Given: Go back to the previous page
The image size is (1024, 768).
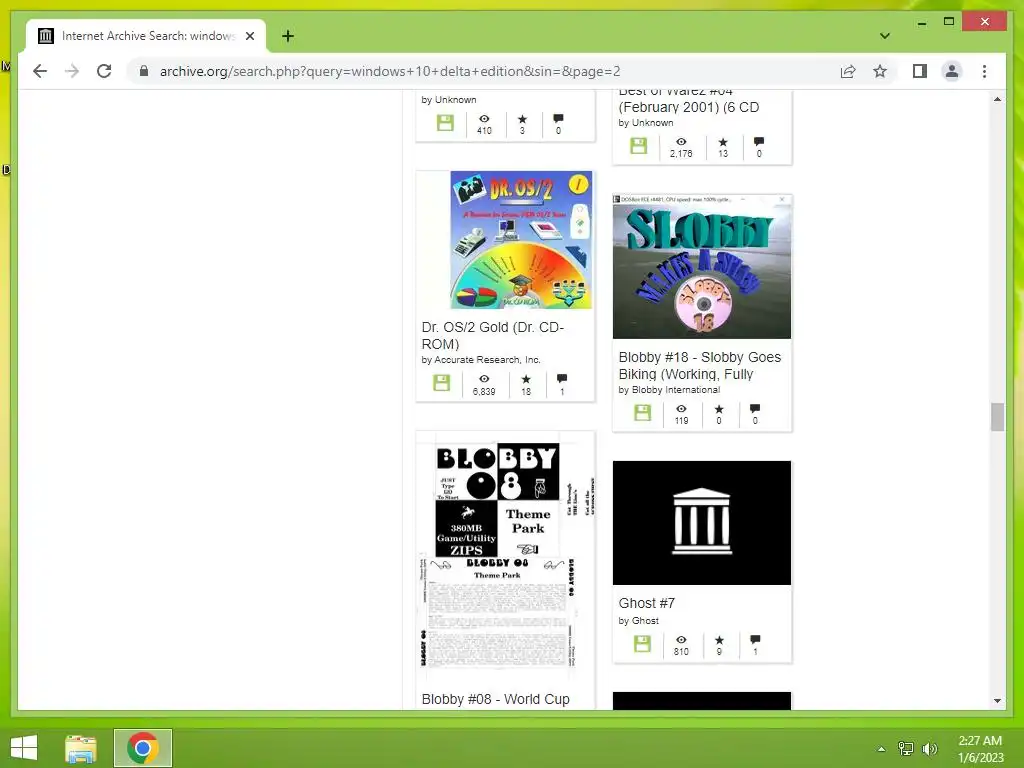Looking at the screenshot, I should click(x=40, y=71).
